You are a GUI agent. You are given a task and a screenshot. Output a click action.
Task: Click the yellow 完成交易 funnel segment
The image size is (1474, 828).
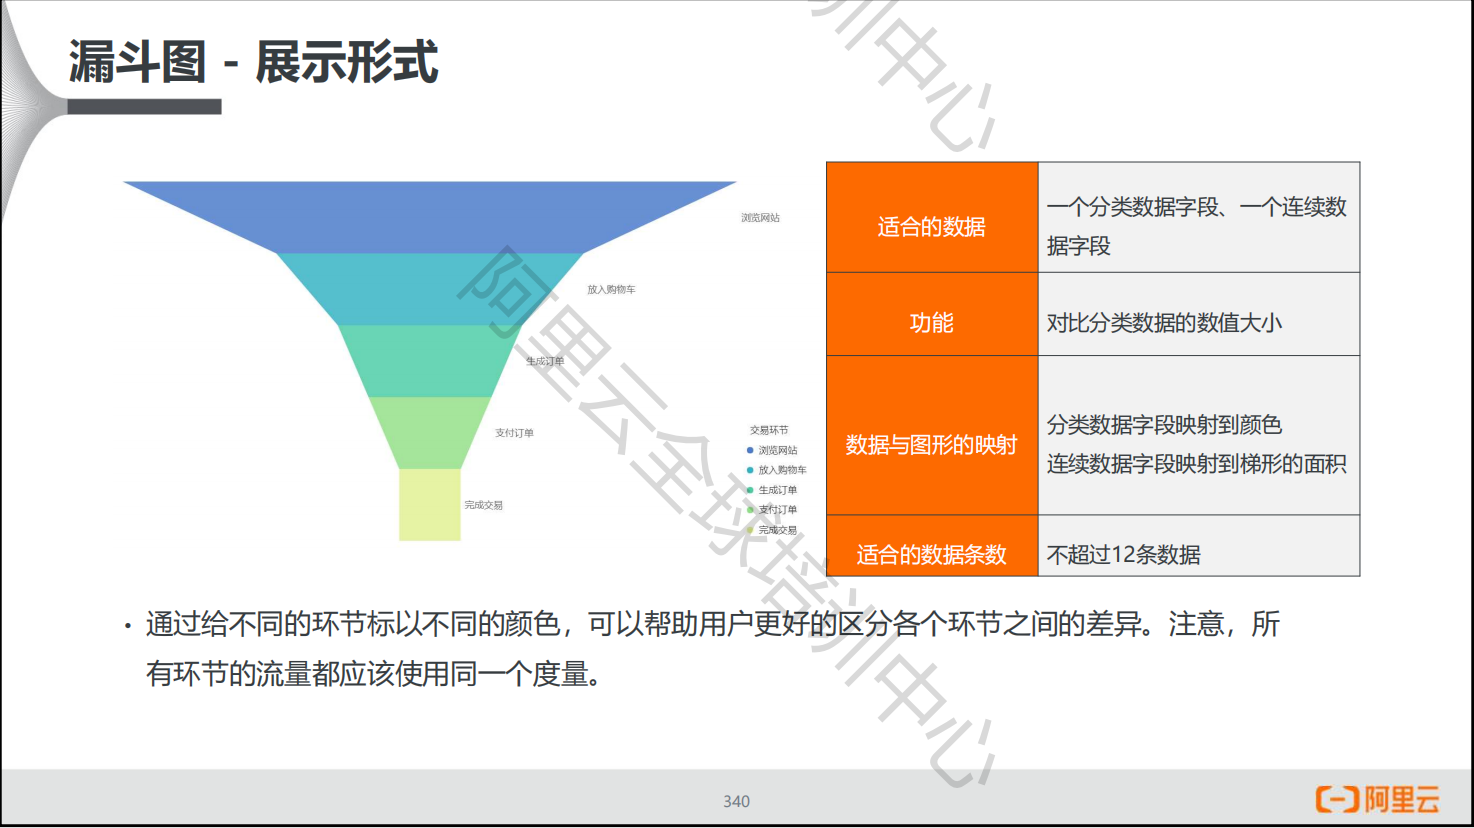click(430, 505)
